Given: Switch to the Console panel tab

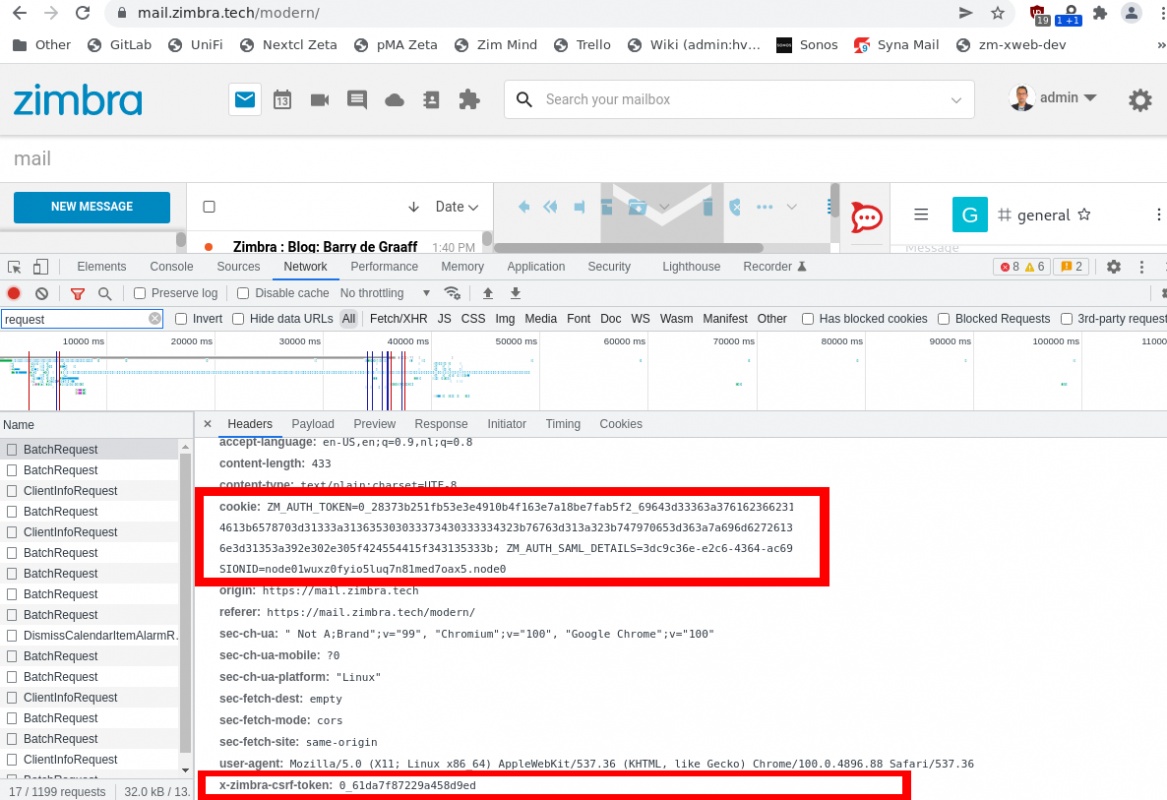Looking at the screenshot, I should 171,267.
